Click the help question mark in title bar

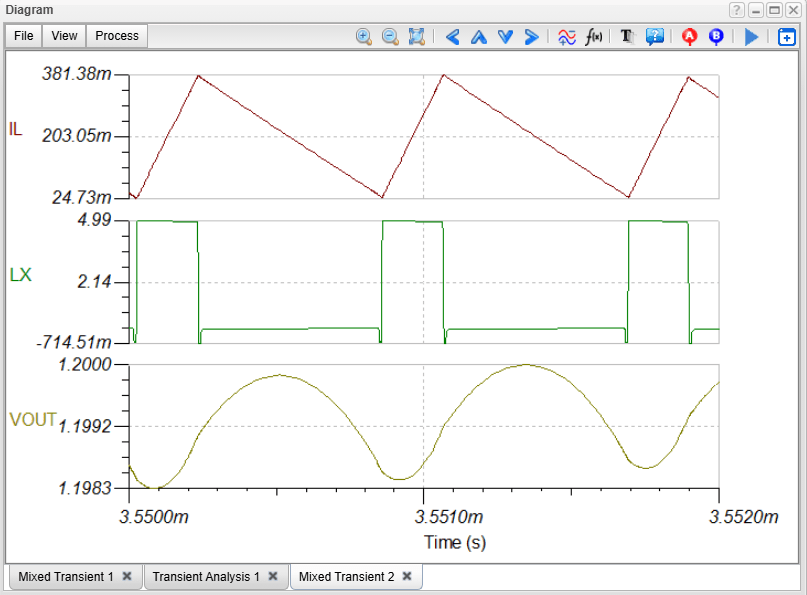737,10
